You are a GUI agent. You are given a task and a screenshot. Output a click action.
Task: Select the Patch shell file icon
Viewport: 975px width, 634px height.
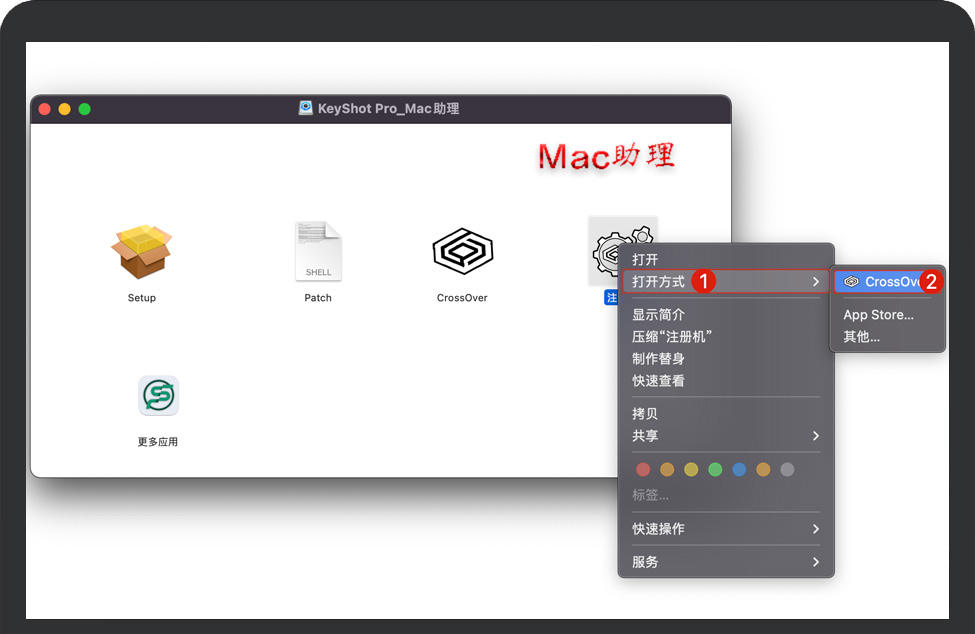(318, 251)
